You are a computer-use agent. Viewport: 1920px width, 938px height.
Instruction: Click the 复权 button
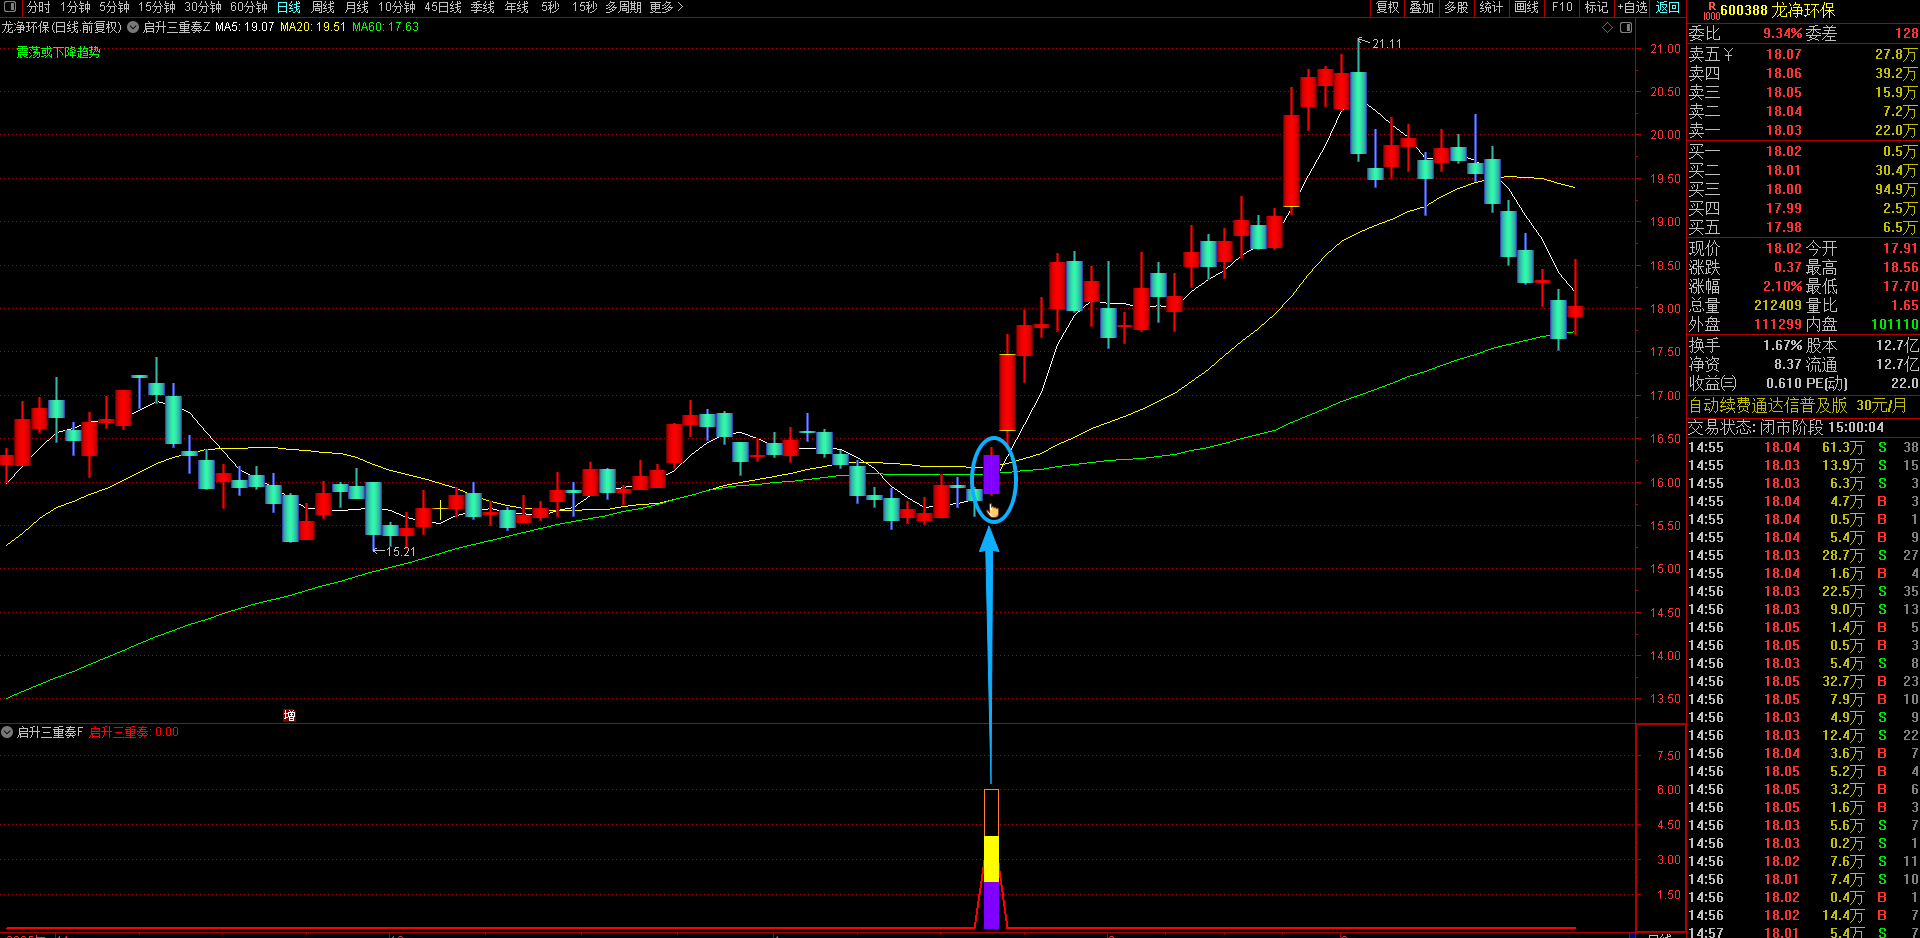pos(1388,7)
